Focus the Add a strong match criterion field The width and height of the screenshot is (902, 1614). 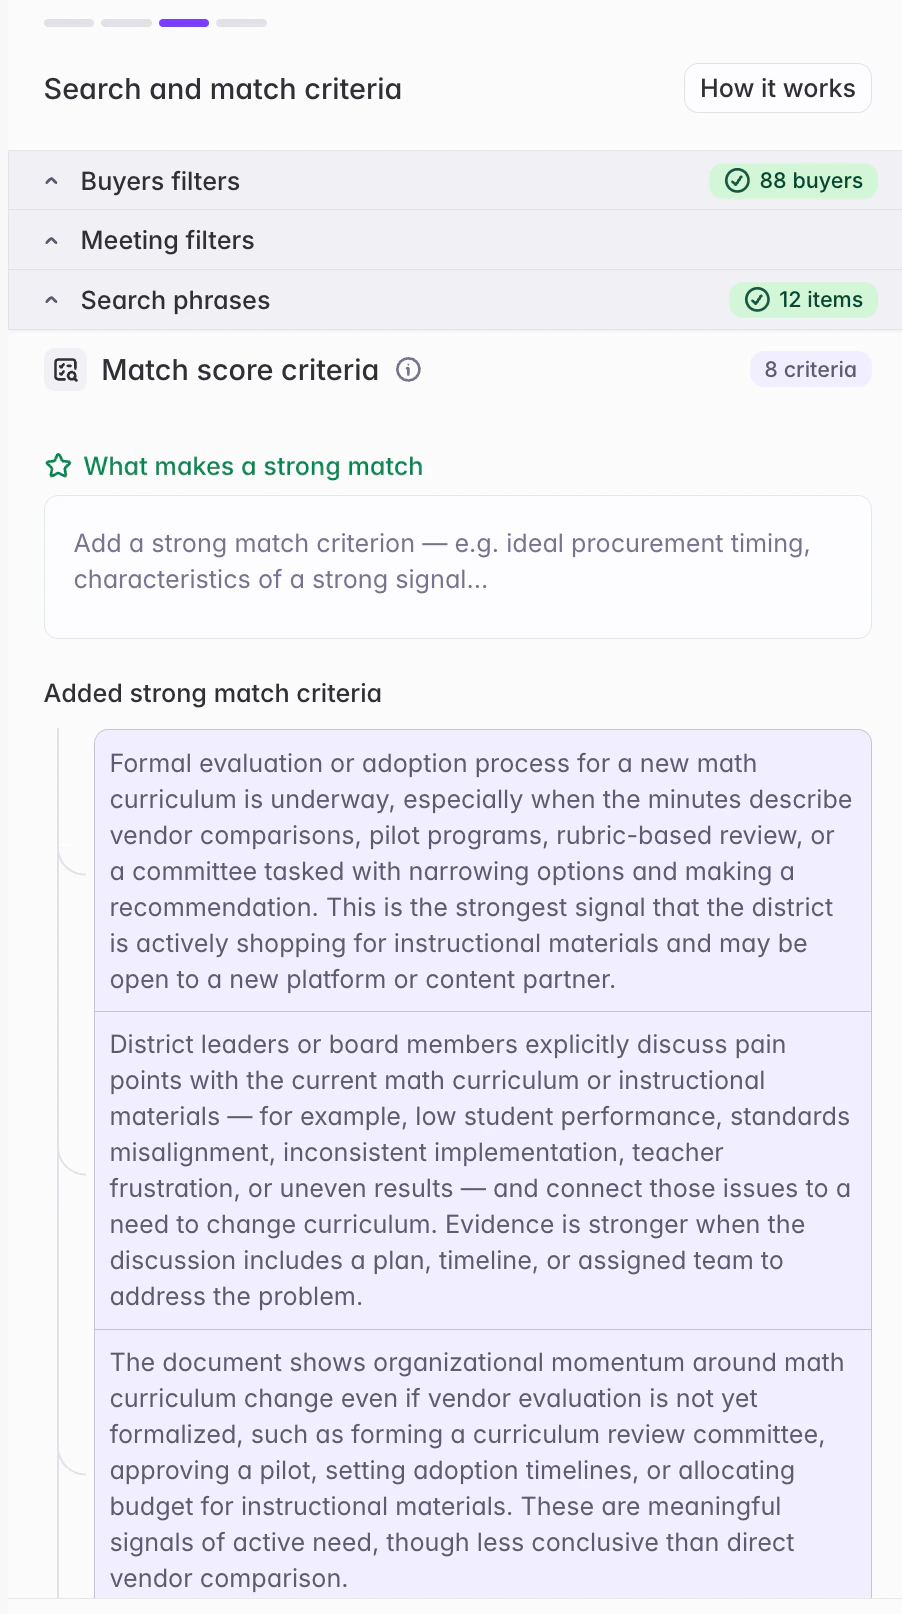pyautogui.click(x=458, y=567)
